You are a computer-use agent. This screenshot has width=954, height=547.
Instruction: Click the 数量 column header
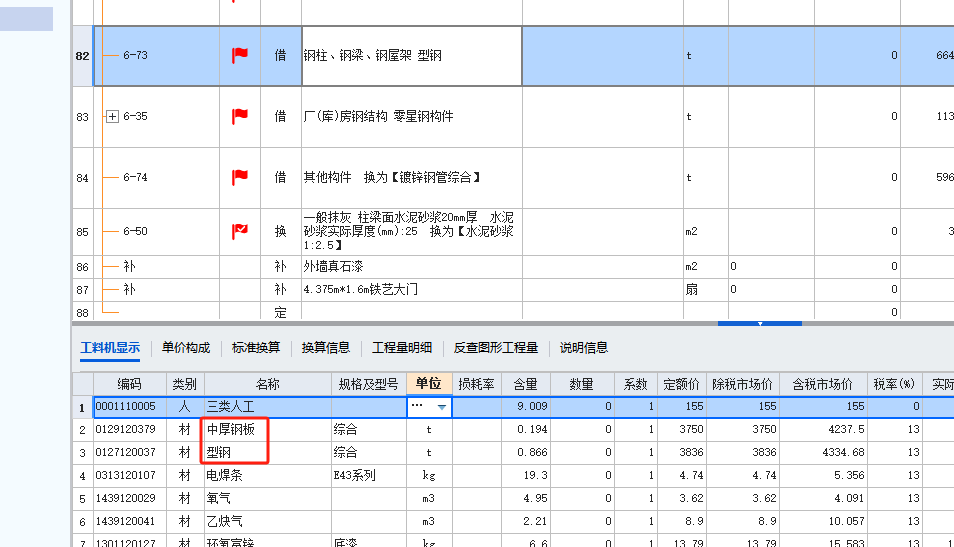click(582, 384)
